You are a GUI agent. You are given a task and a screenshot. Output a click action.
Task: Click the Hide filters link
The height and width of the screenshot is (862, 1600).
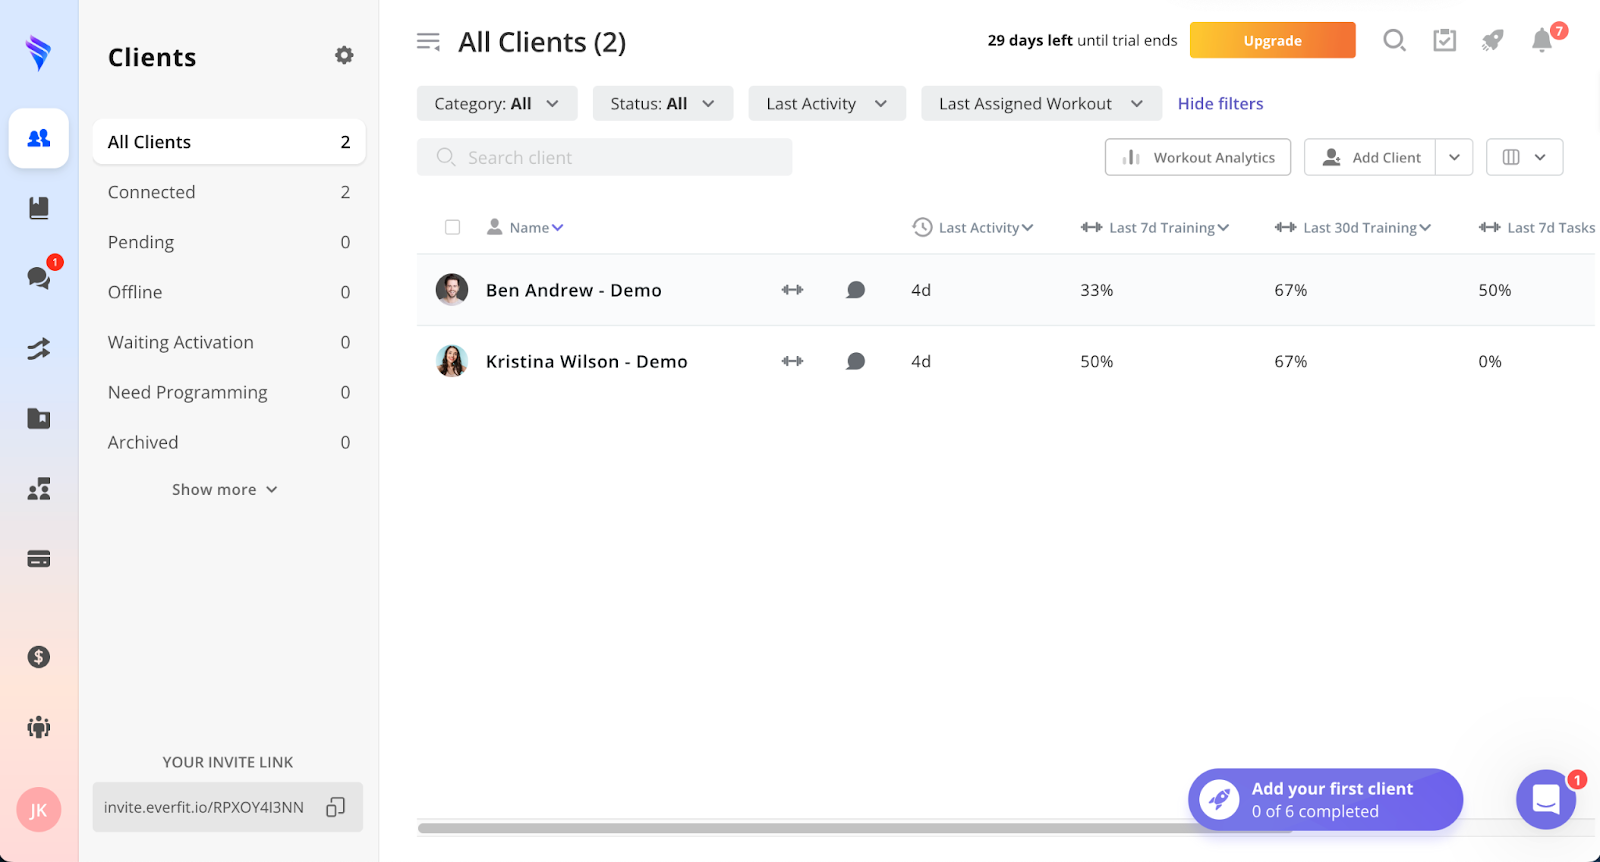pyautogui.click(x=1220, y=104)
